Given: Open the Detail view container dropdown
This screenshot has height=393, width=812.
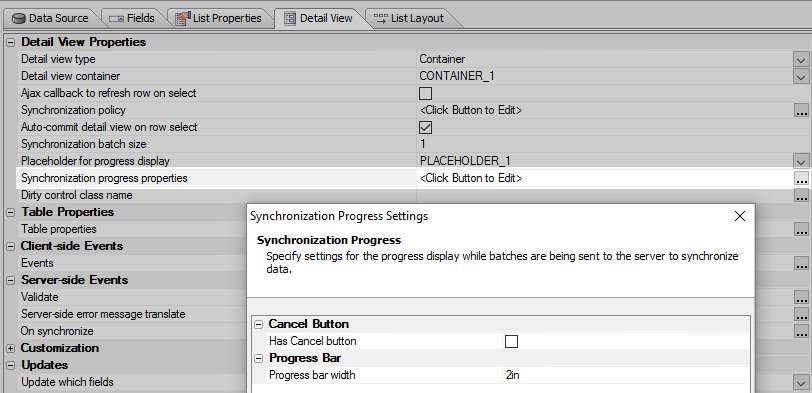Looking at the screenshot, I should 801,77.
